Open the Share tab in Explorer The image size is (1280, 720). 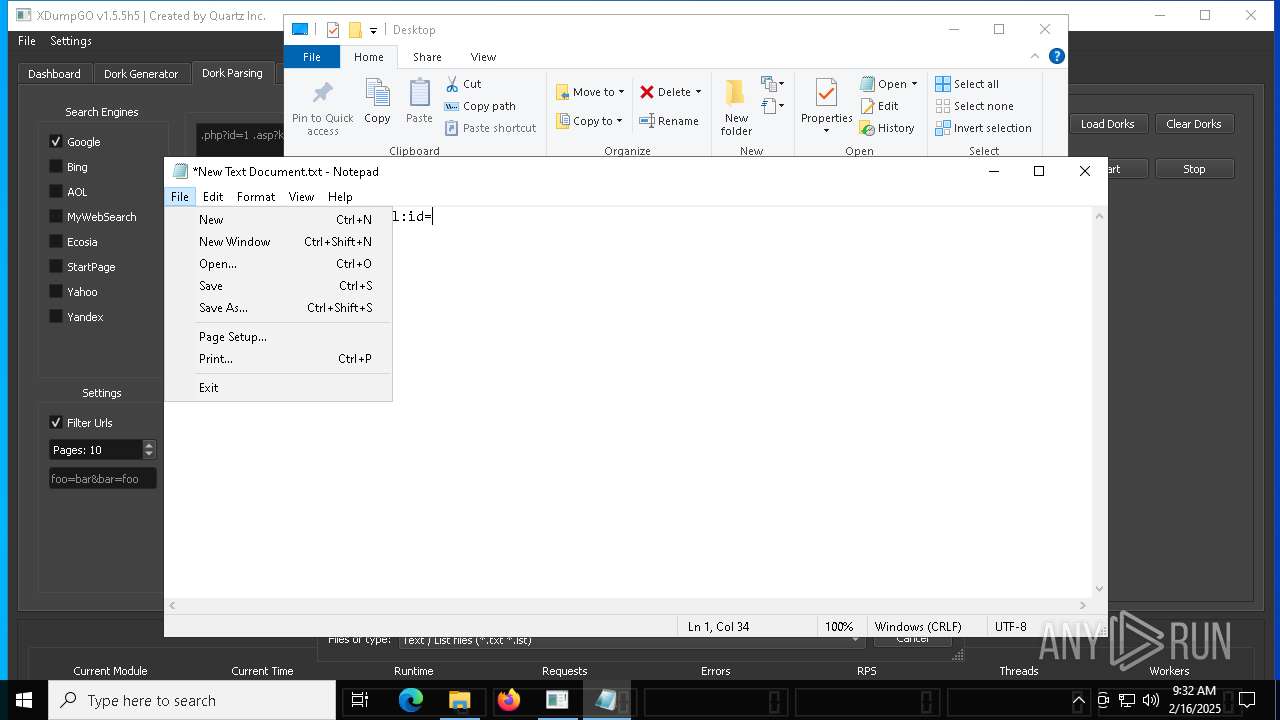click(427, 57)
